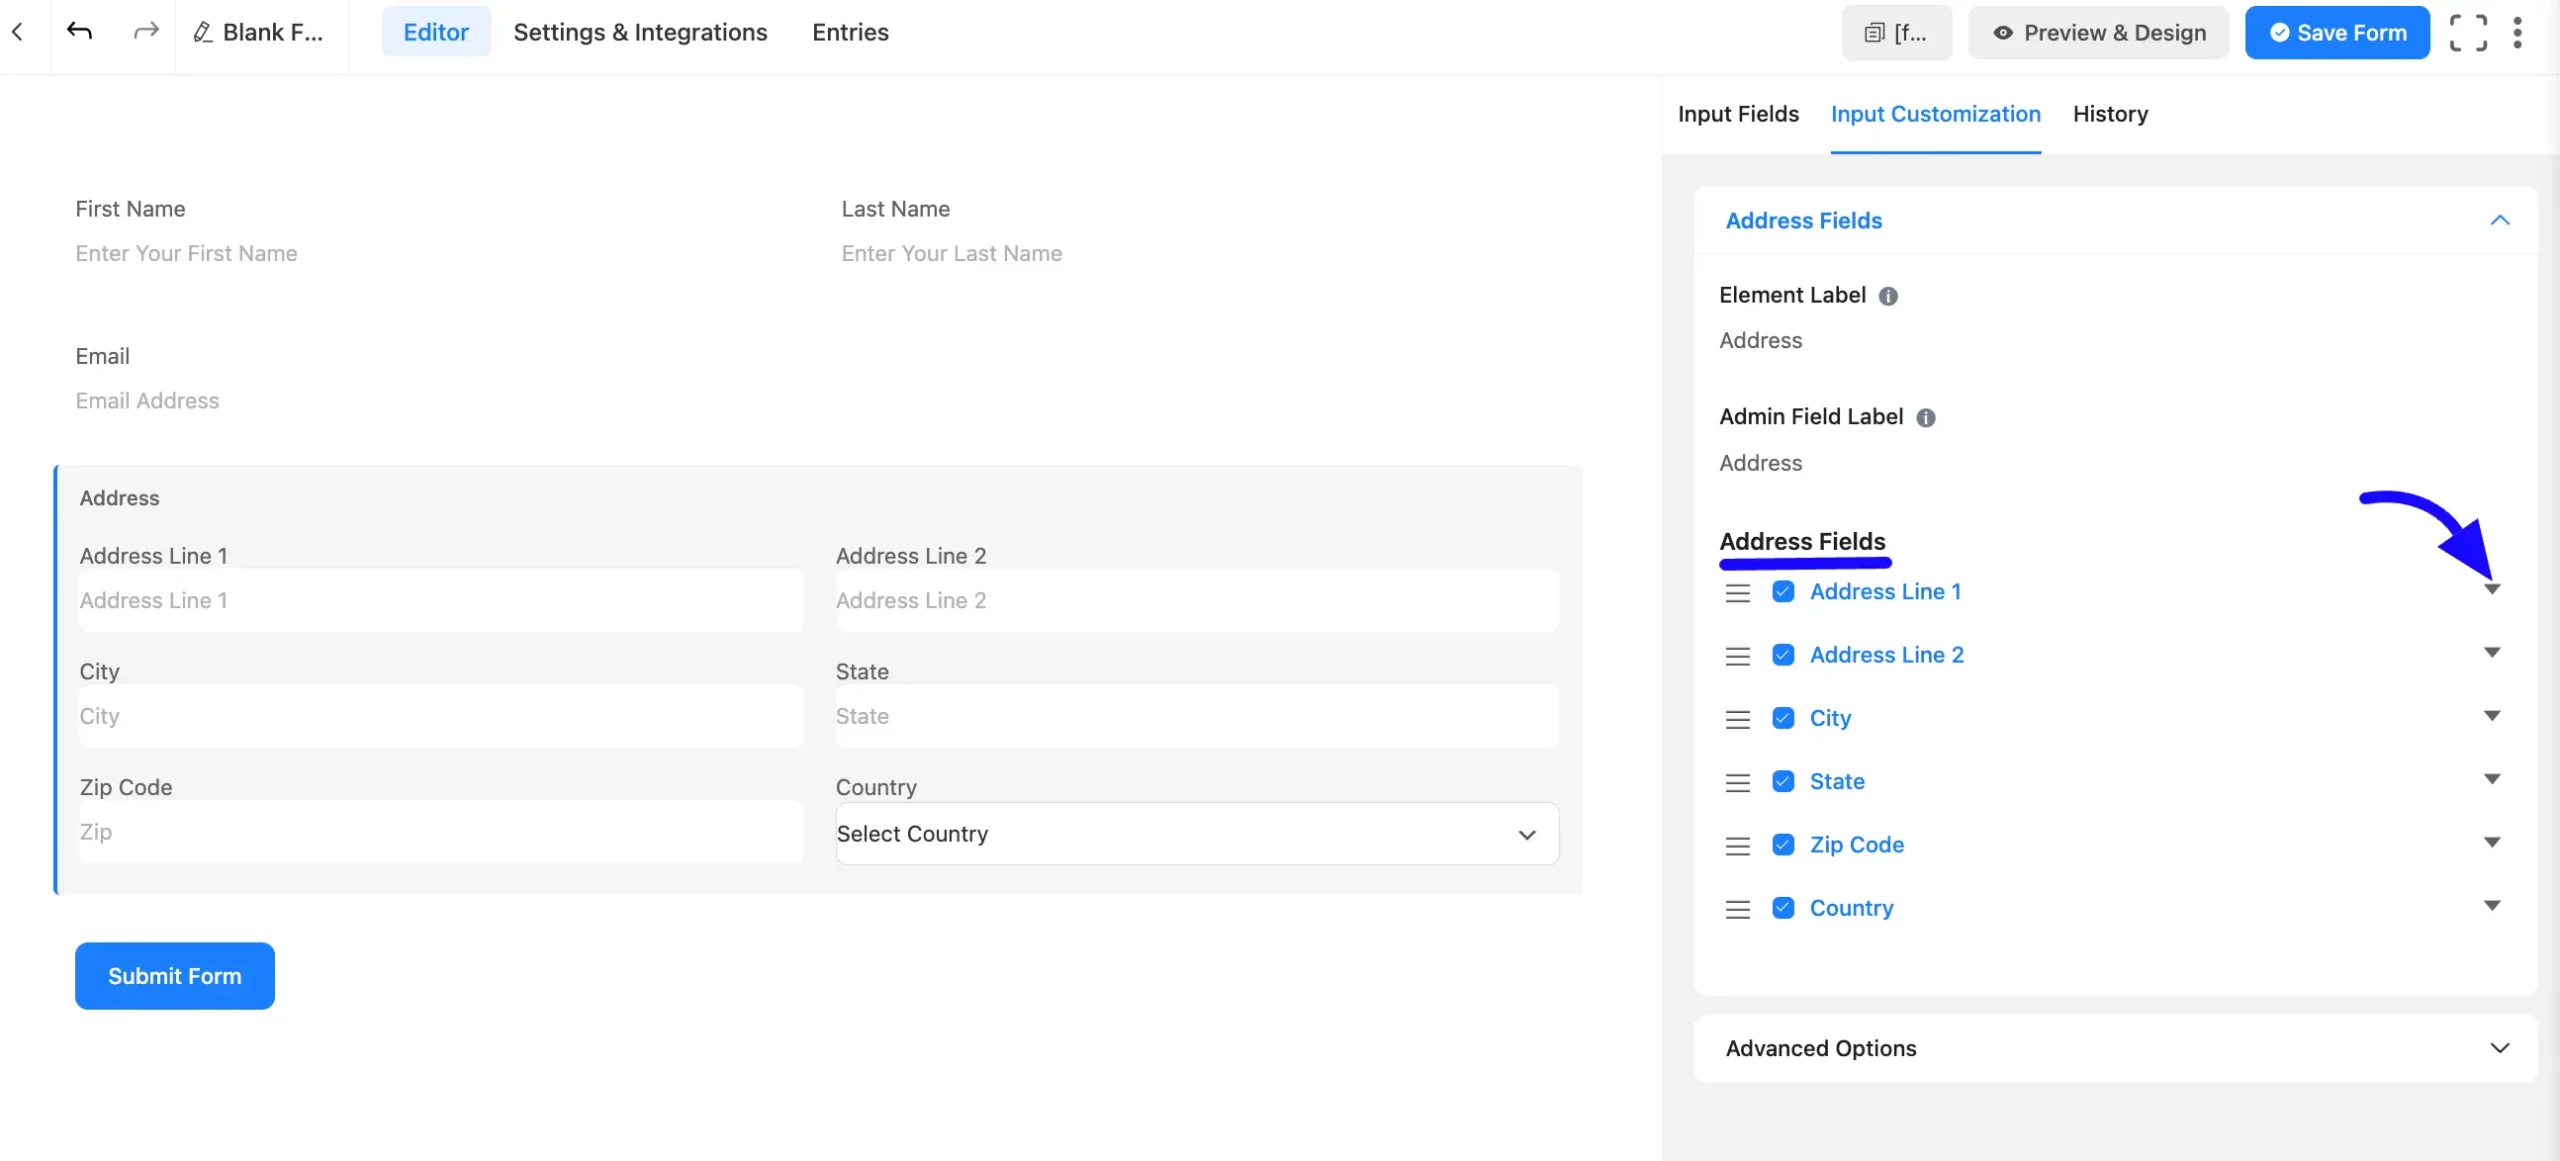
Task: Expand the Advanced Options section
Action: [2115, 1048]
